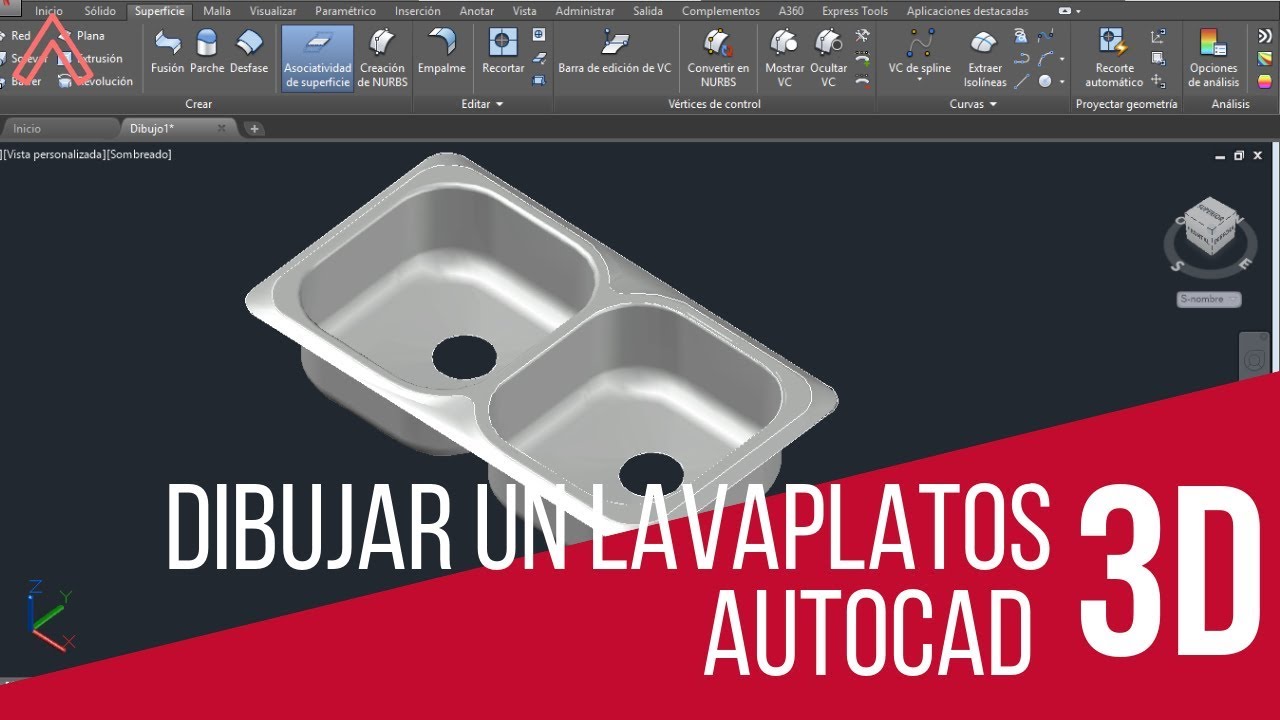Image resolution: width=1280 pixels, height=720 pixels.
Task: Open the Vista ribbon tab
Action: click(x=524, y=11)
